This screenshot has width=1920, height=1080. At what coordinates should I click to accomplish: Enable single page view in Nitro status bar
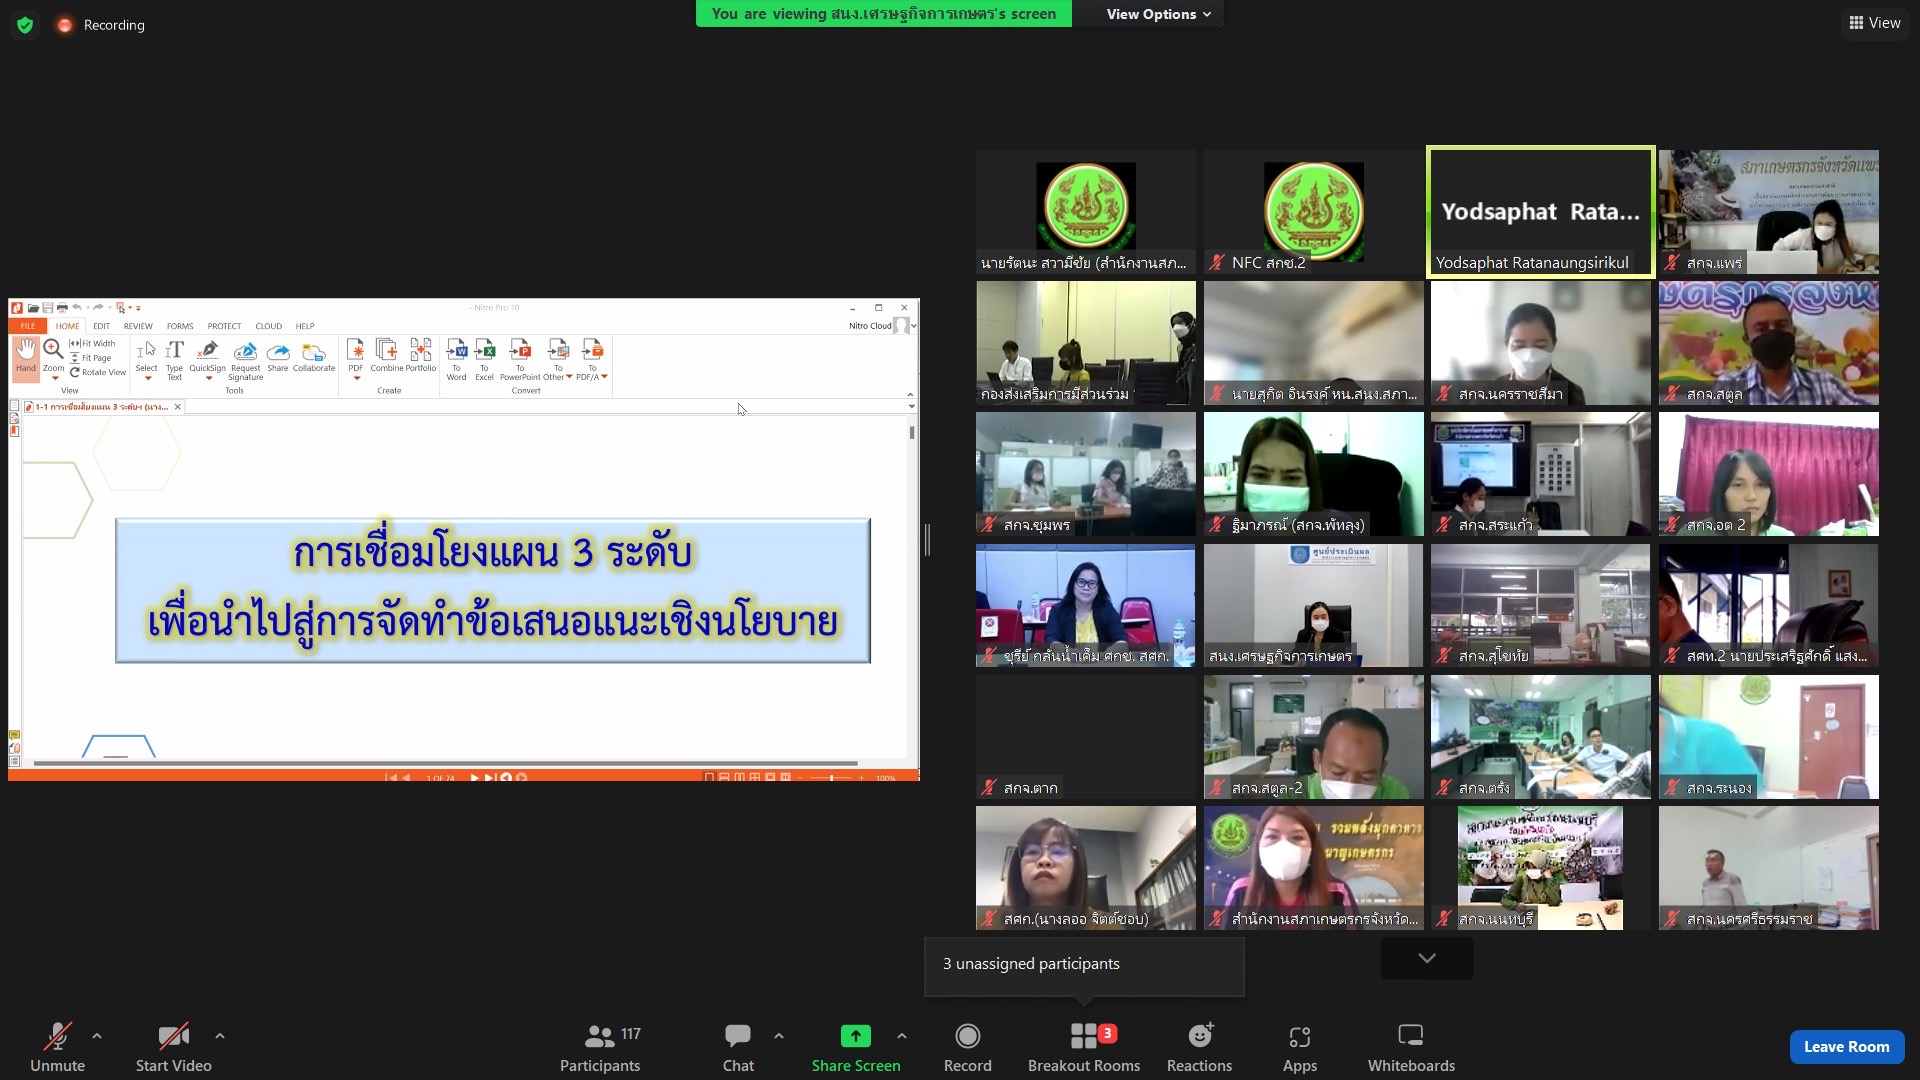(709, 777)
